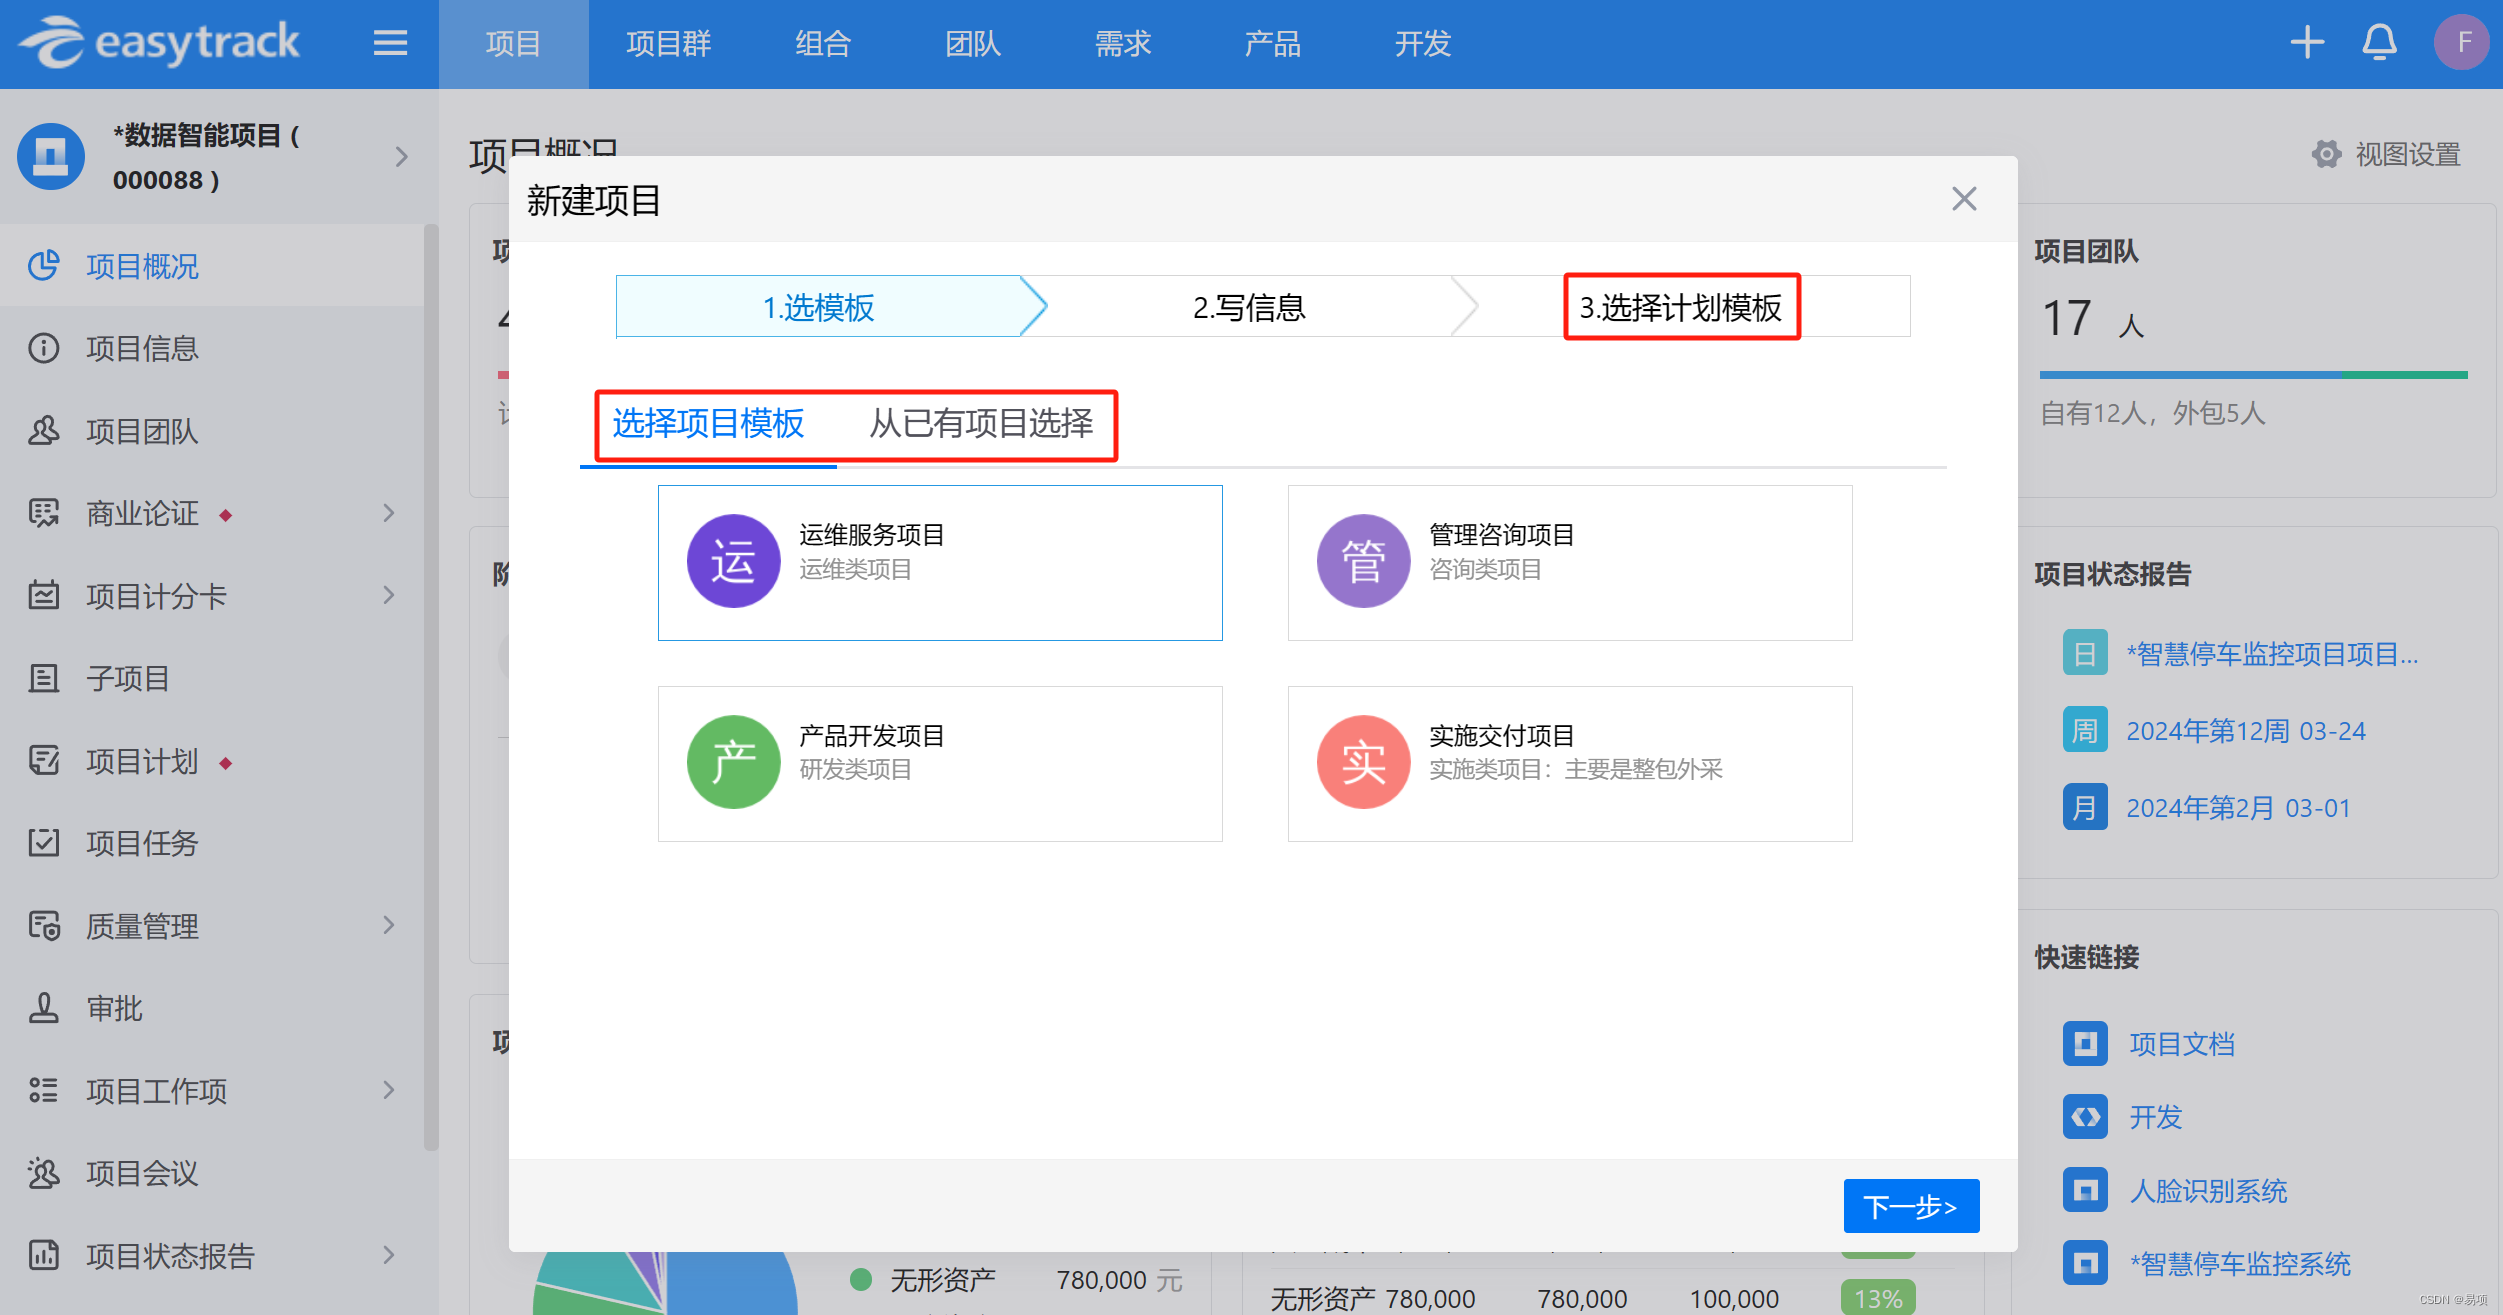Click the 项目工作项 list icon

point(44,1090)
